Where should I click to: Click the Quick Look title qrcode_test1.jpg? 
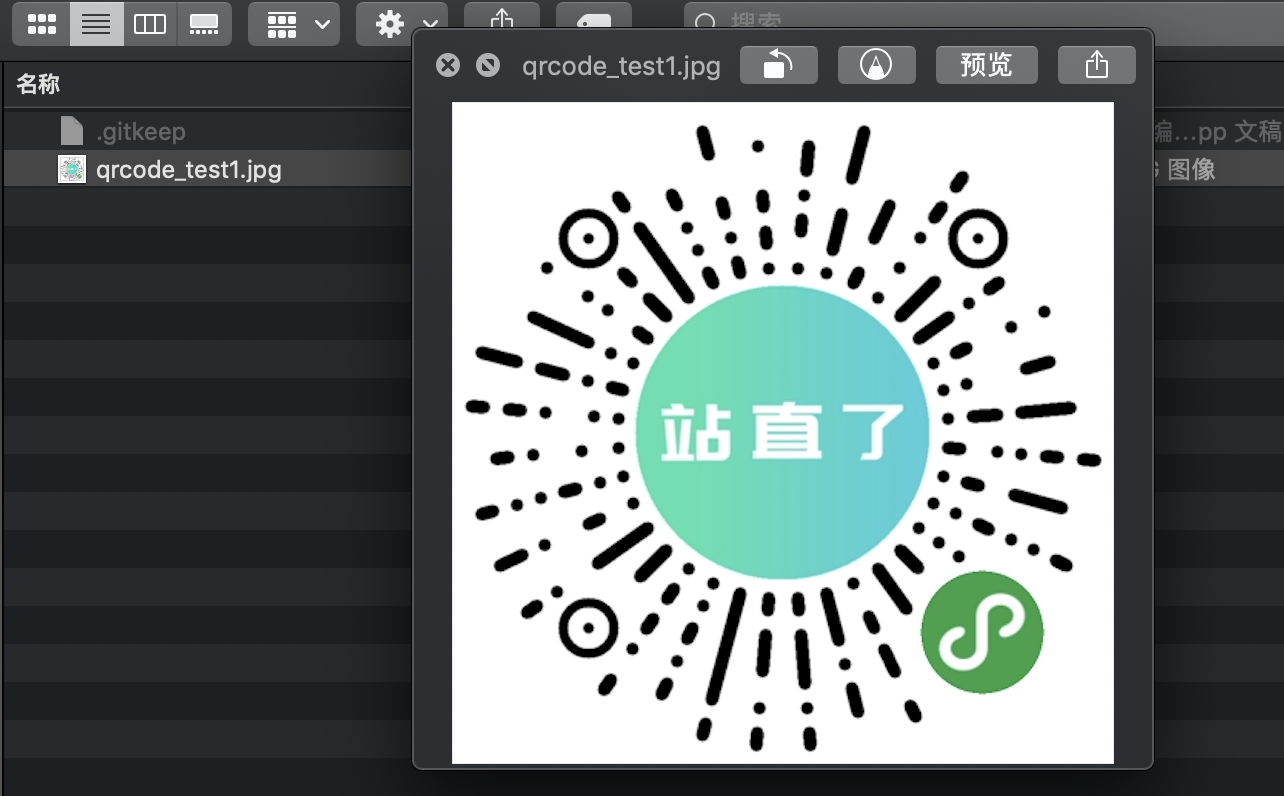point(621,66)
